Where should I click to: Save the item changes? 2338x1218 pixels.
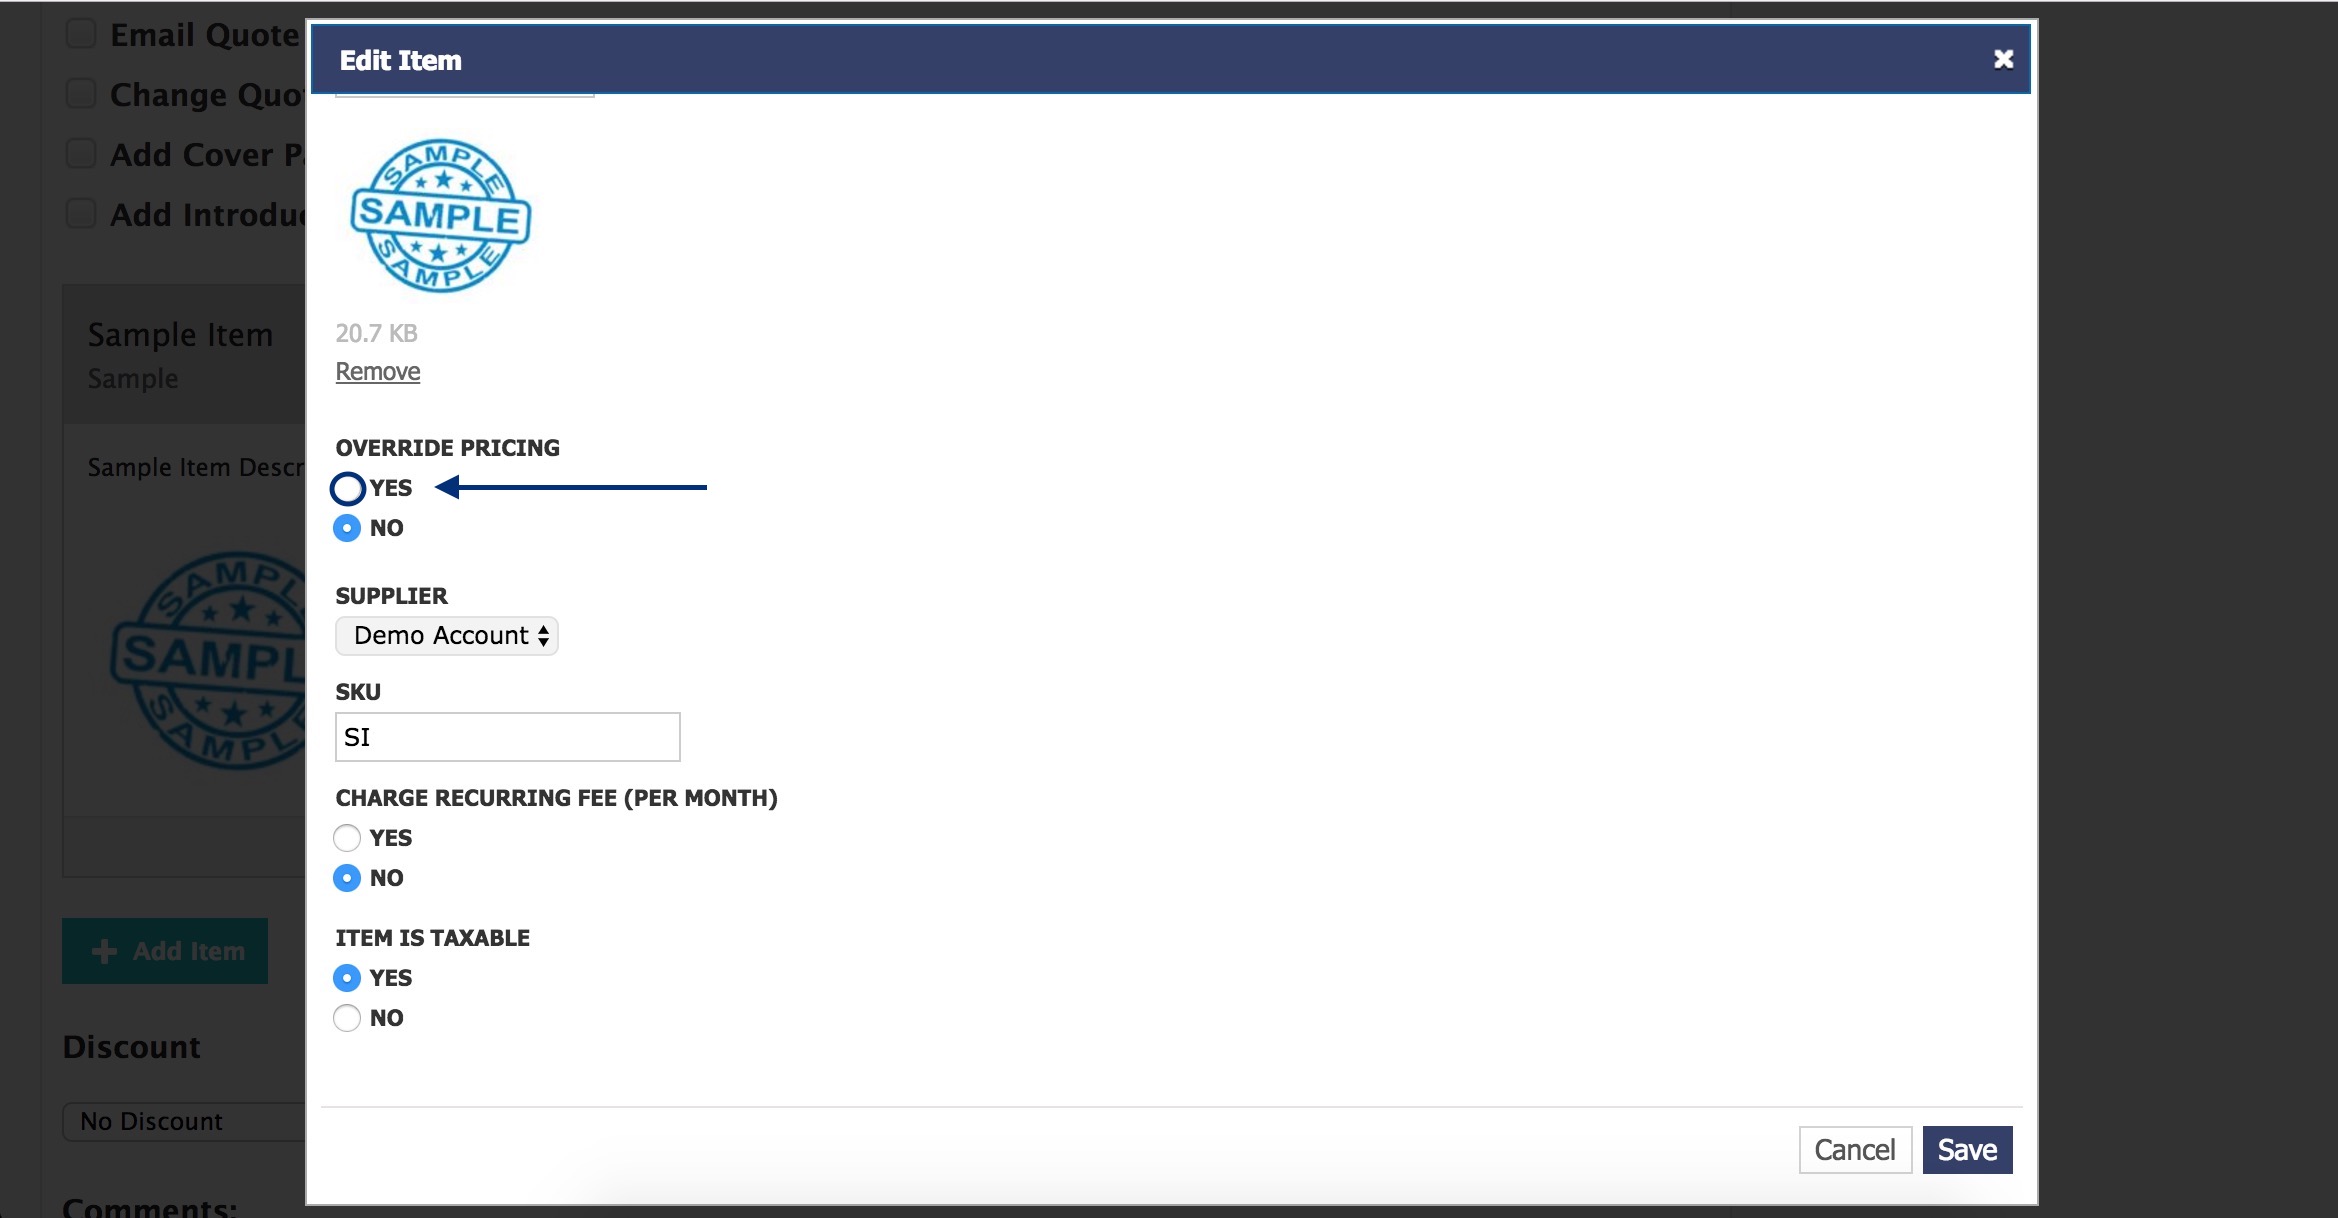[1967, 1150]
